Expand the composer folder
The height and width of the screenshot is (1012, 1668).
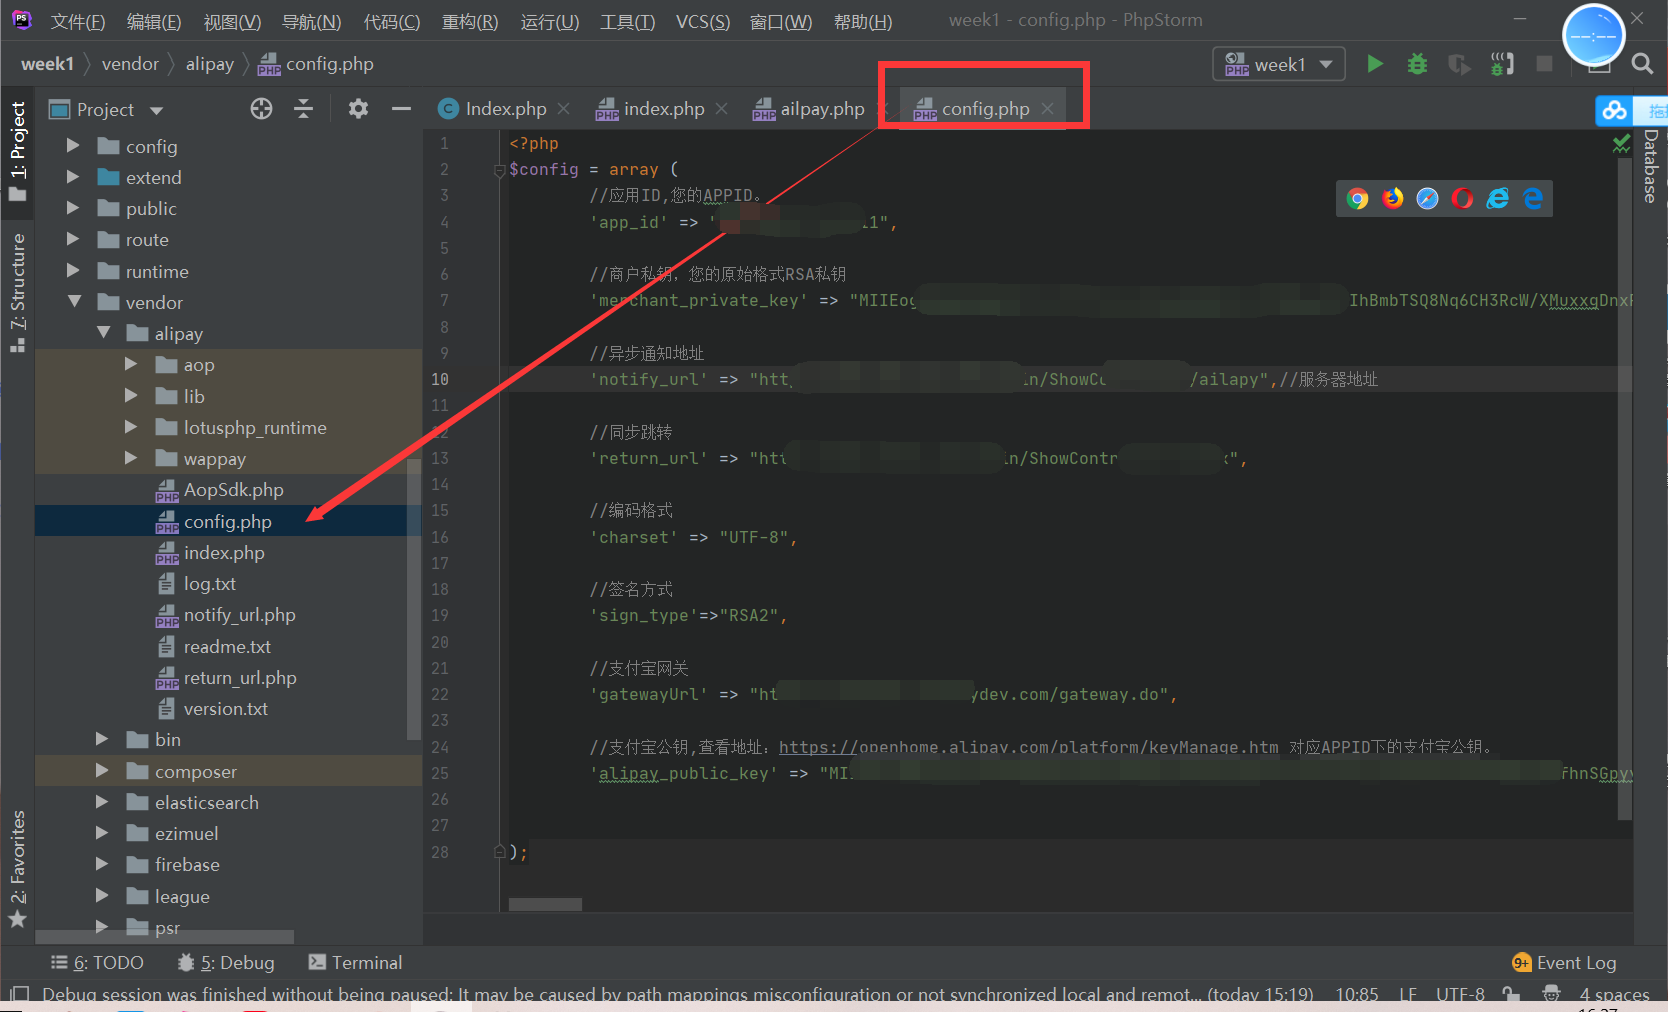tap(102, 771)
